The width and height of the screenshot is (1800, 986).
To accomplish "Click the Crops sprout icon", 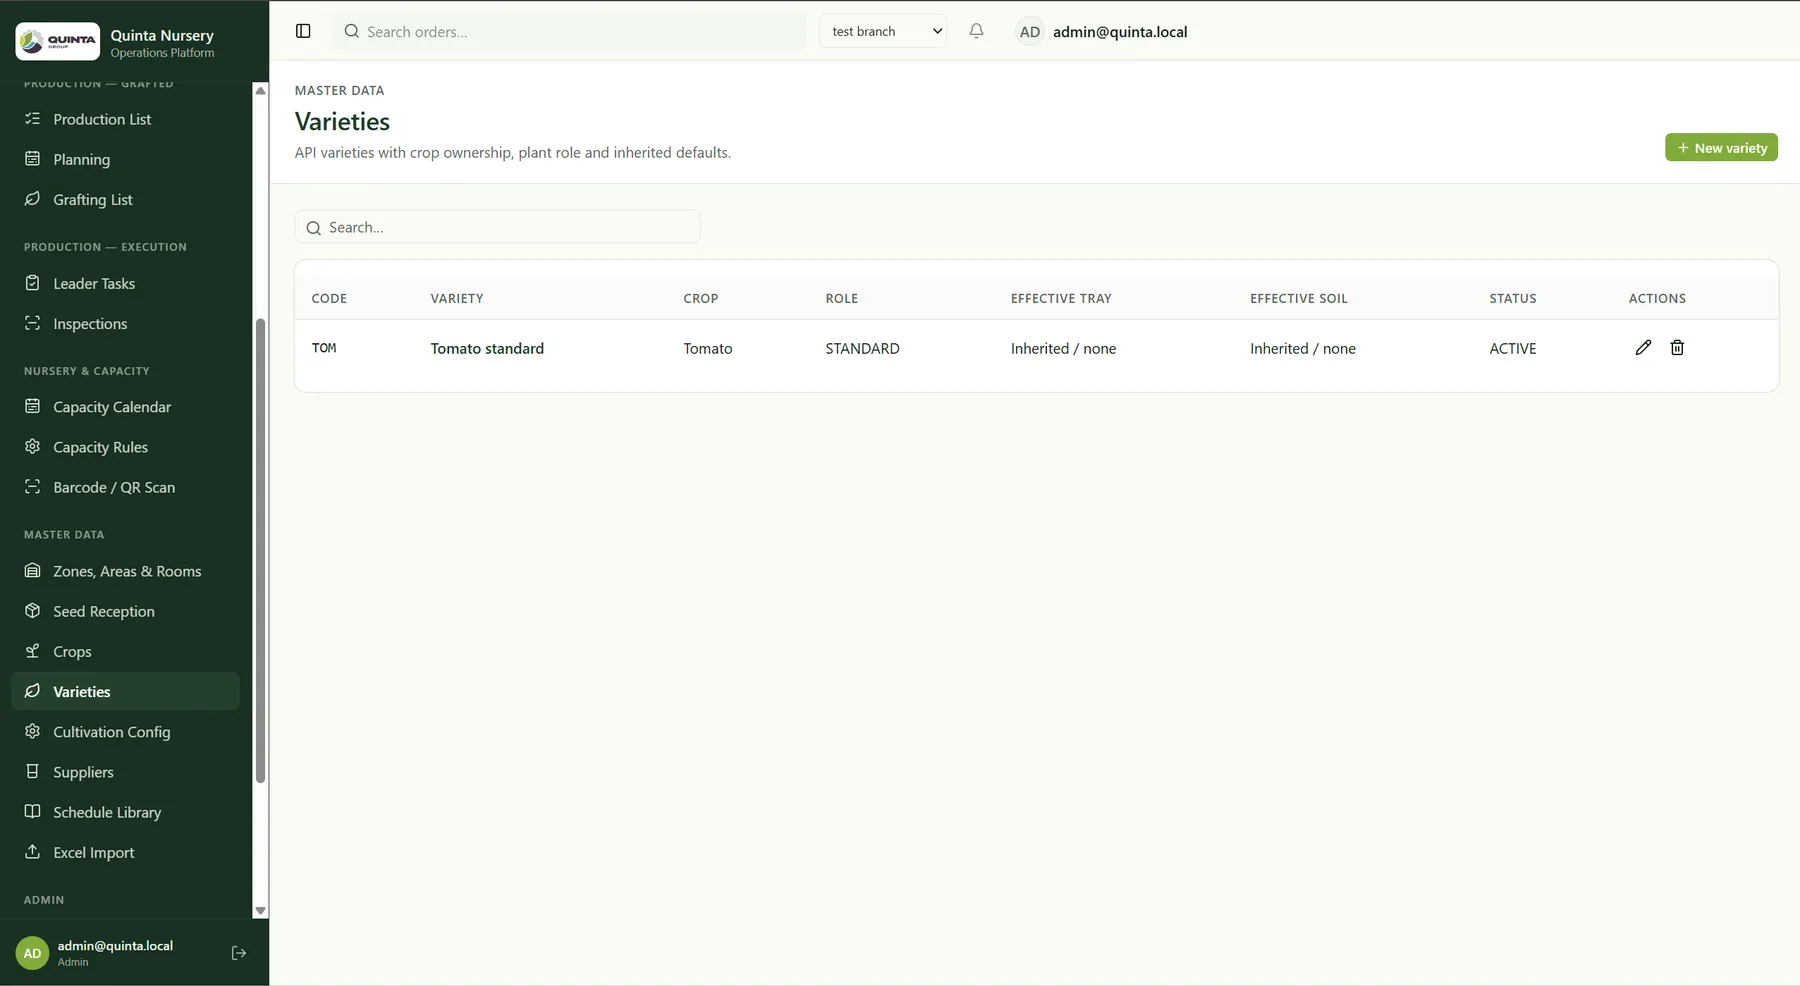I will 32,651.
